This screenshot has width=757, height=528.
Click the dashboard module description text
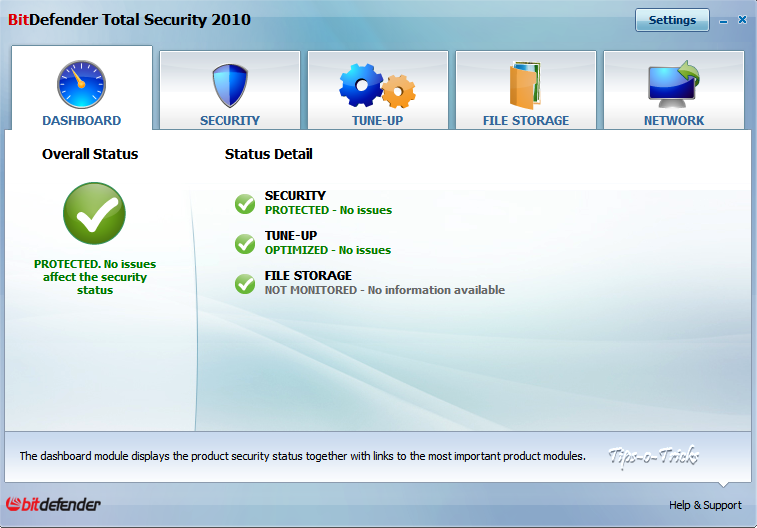[302, 456]
